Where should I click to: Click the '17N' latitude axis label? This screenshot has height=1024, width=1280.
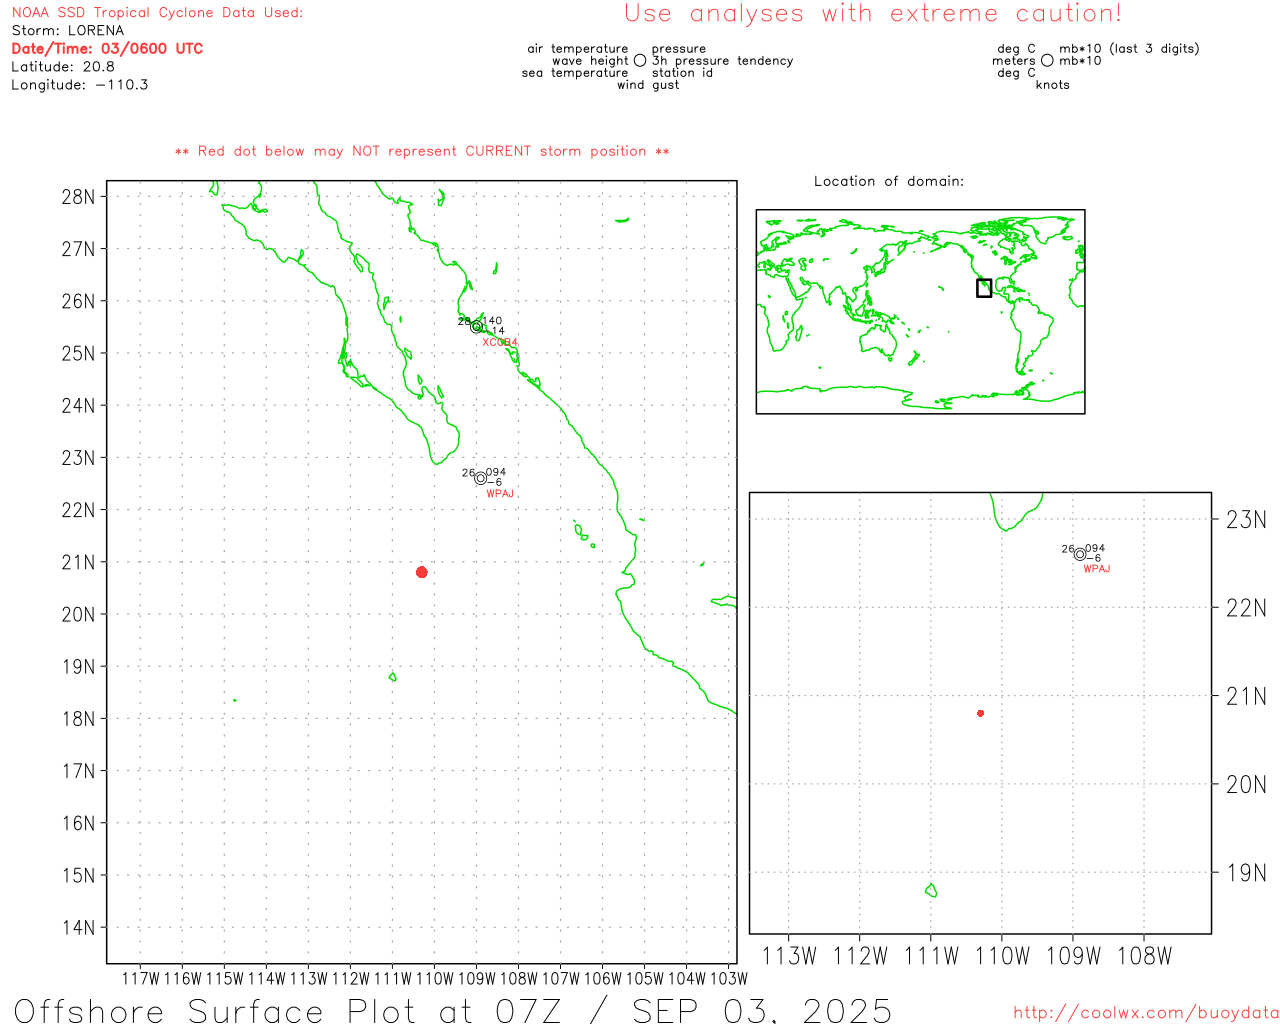[x=78, y=771]
